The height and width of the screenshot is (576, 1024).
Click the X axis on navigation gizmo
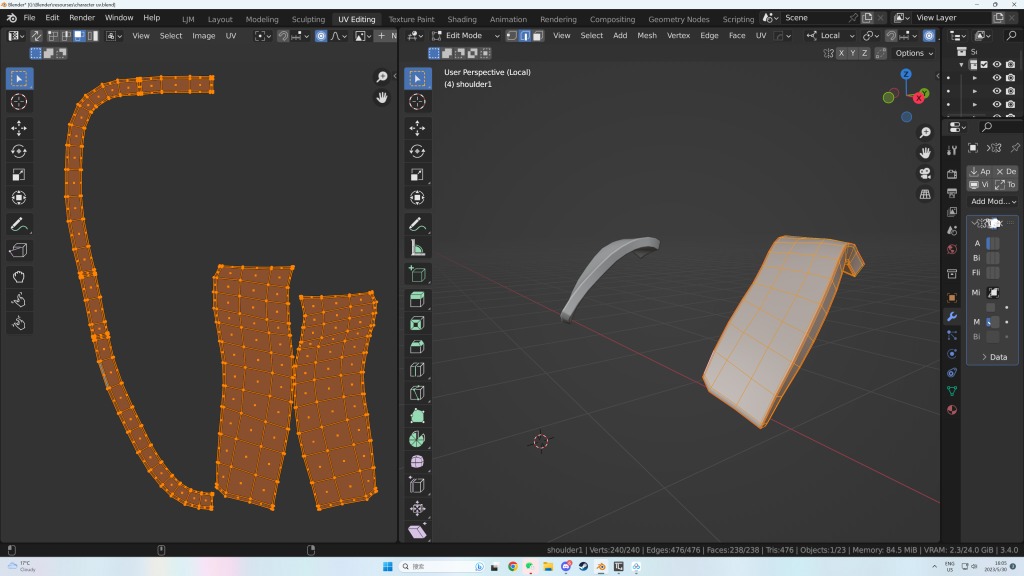(x=919, y=99)
